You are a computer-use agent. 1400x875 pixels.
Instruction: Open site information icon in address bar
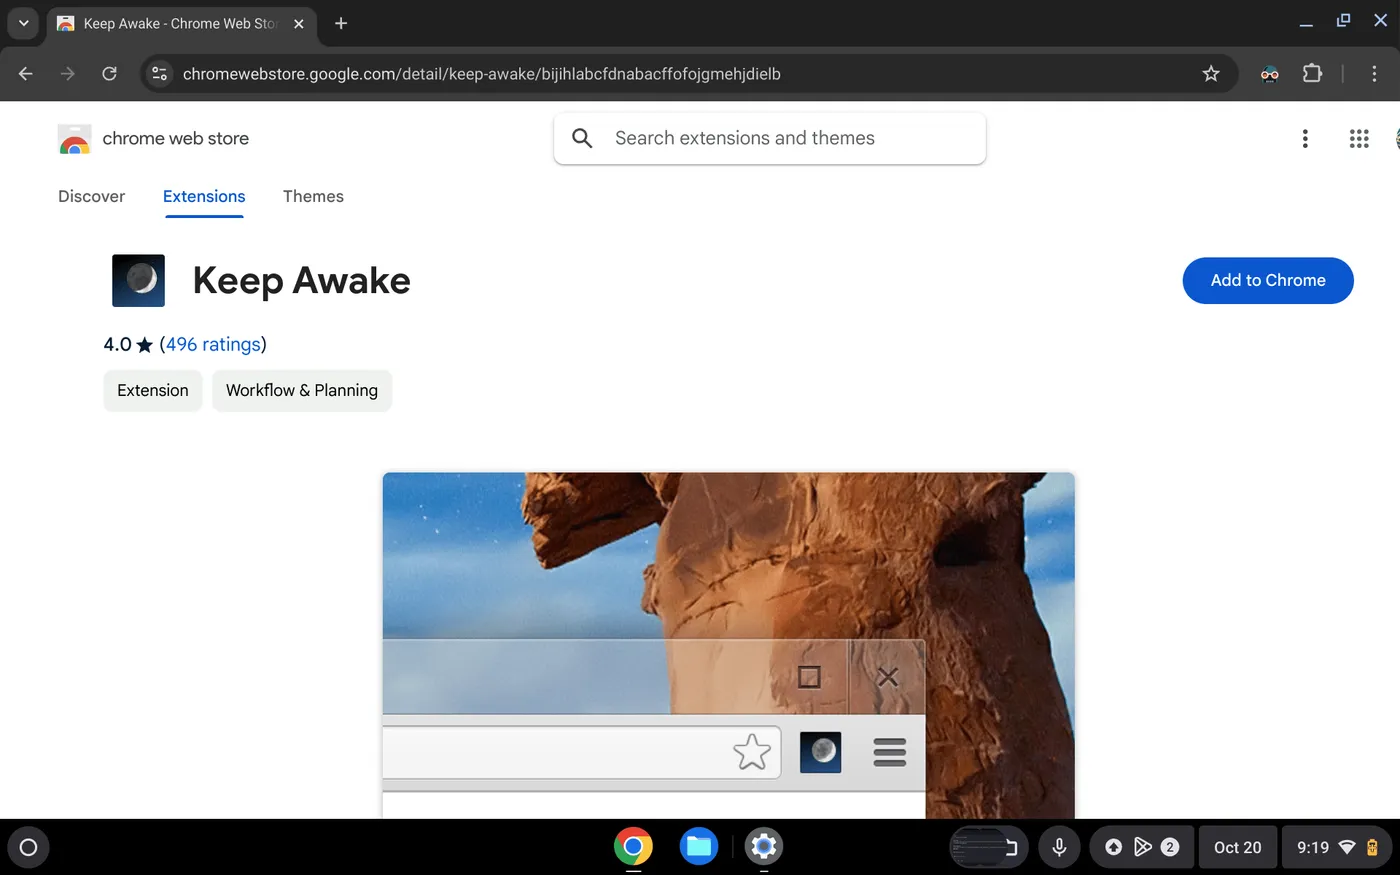(159, 73)
